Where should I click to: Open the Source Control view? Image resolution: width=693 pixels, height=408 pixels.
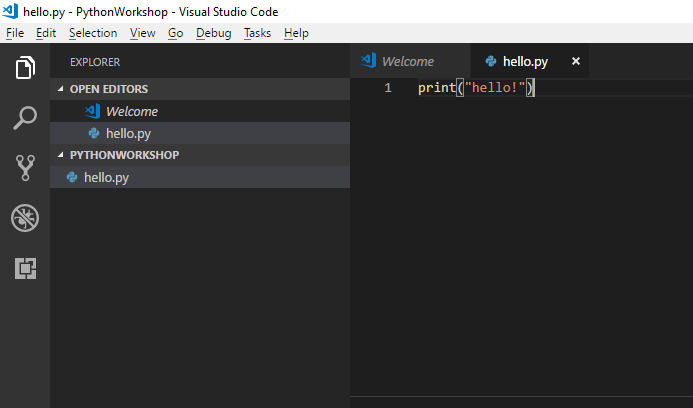coord(25,168)
